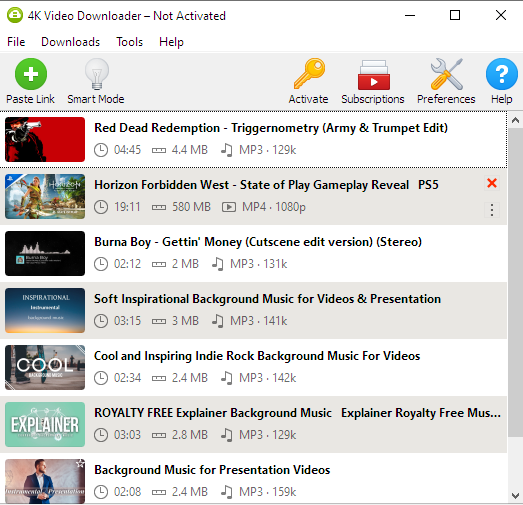
Task: Click scrollbar down arrow
Action: click(515, 496)
